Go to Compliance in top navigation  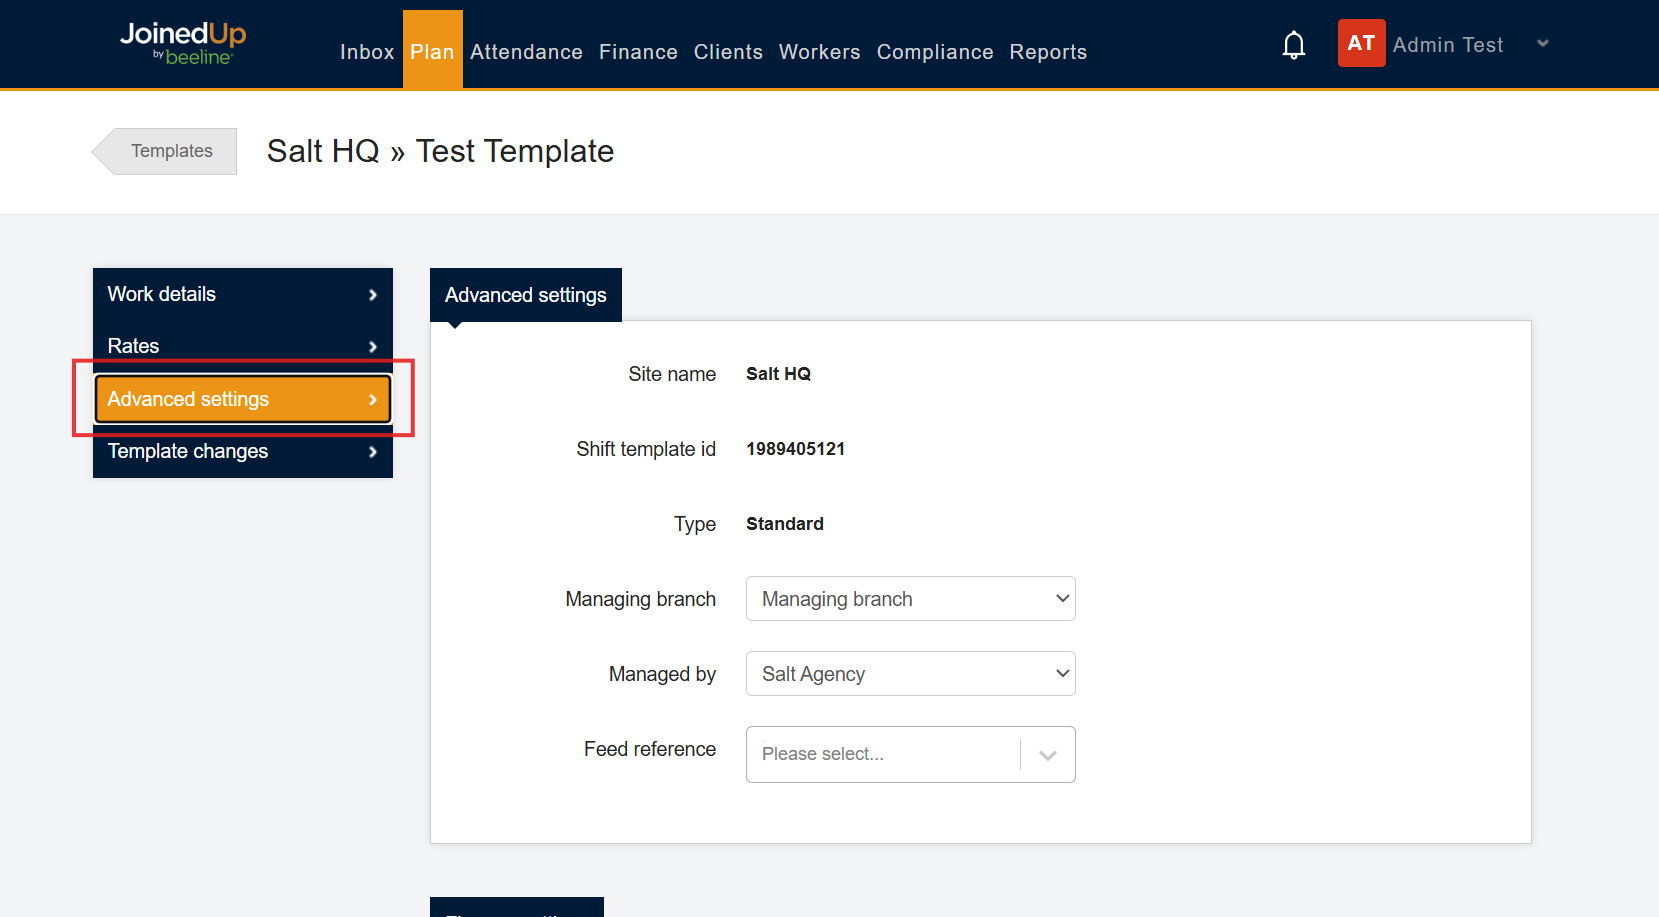tap(935, 52)
